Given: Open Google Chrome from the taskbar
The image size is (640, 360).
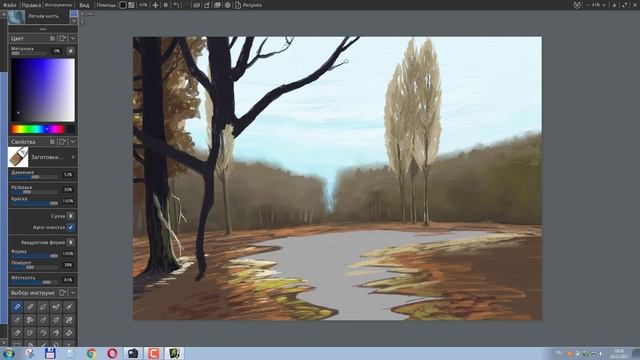Looking at the screenshot, I should pos(91,353).
